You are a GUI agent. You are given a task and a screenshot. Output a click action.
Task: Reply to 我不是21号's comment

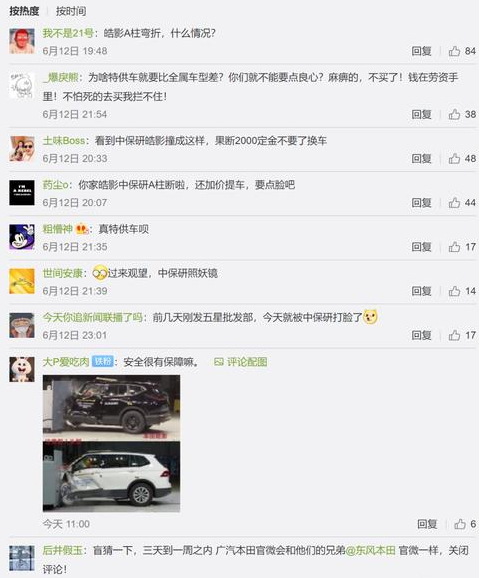click(x=421, y=51)
